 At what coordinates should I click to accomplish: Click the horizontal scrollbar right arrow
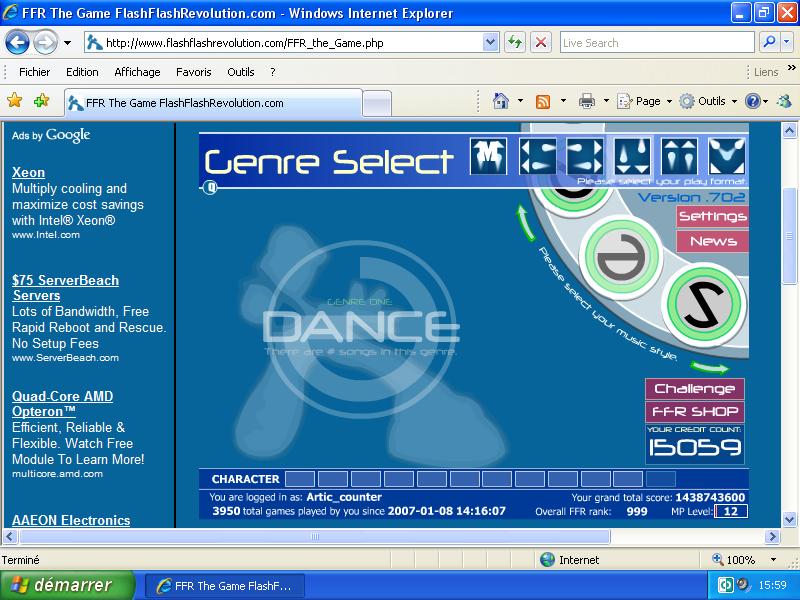pos(772,536)
